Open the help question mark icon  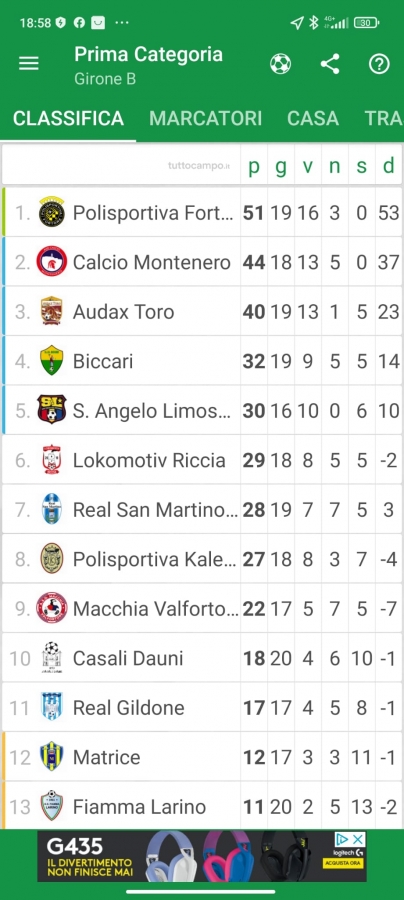click(x=379, y=64)
